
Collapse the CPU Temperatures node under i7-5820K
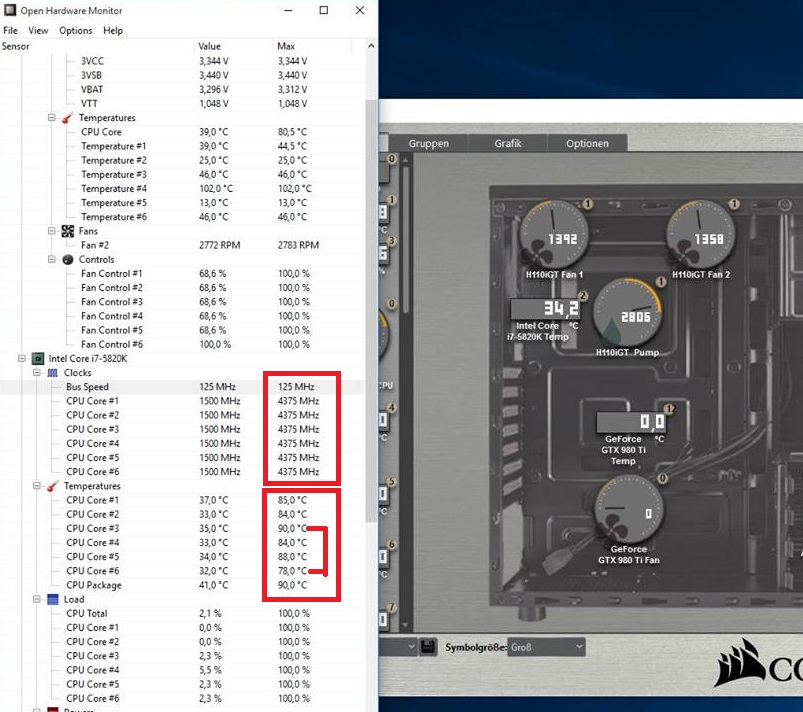tap(36, 486)
